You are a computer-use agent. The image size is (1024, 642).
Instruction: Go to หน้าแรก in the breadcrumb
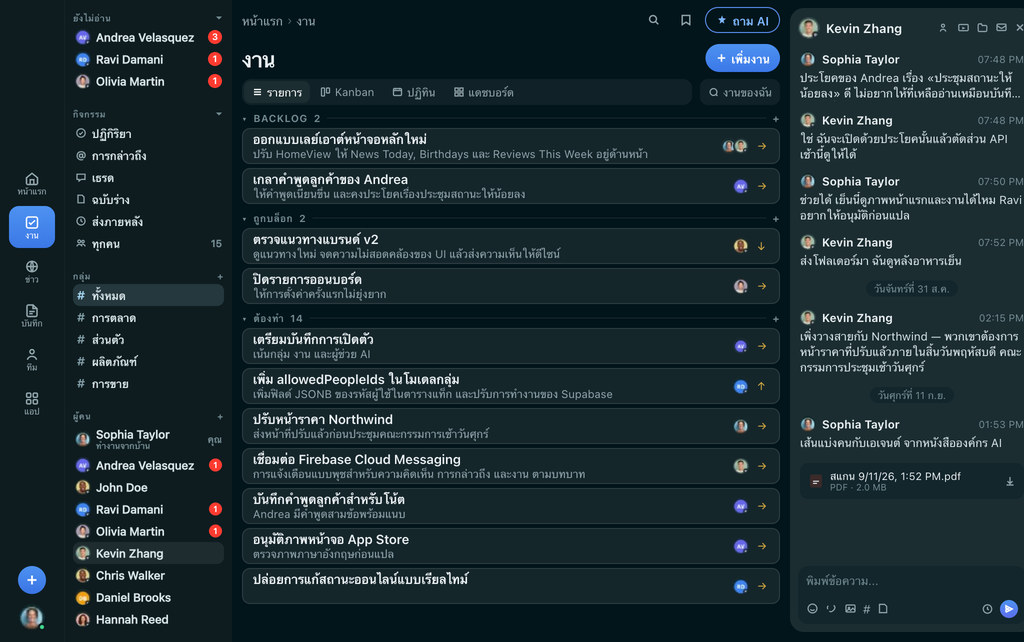[x=262, y=22]
